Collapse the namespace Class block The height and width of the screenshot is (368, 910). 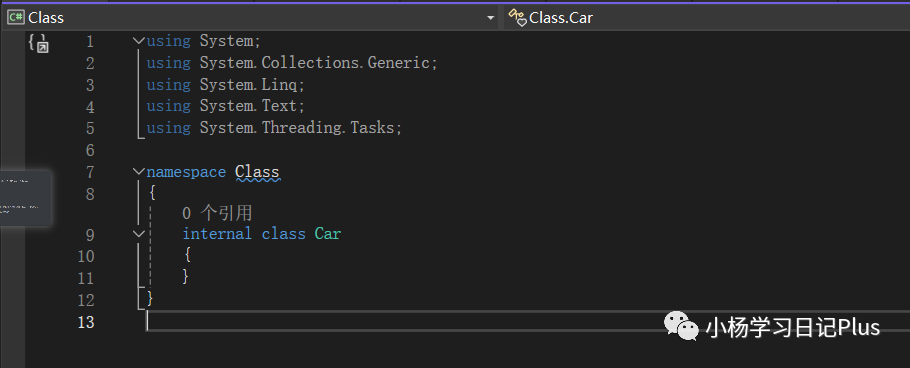pos(138,171)
